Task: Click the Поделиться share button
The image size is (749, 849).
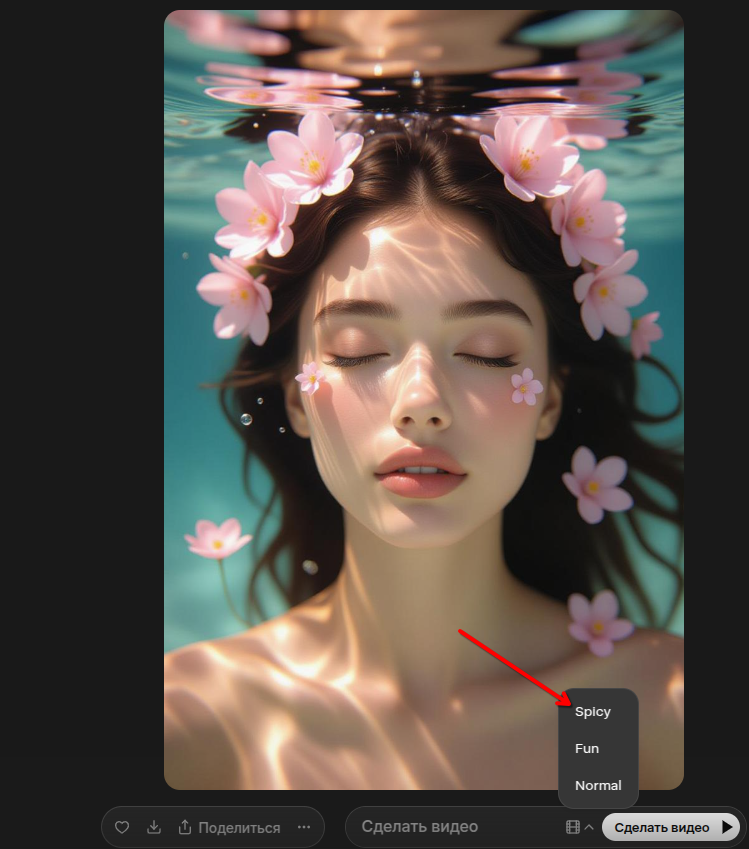Action: coord(229,827)
